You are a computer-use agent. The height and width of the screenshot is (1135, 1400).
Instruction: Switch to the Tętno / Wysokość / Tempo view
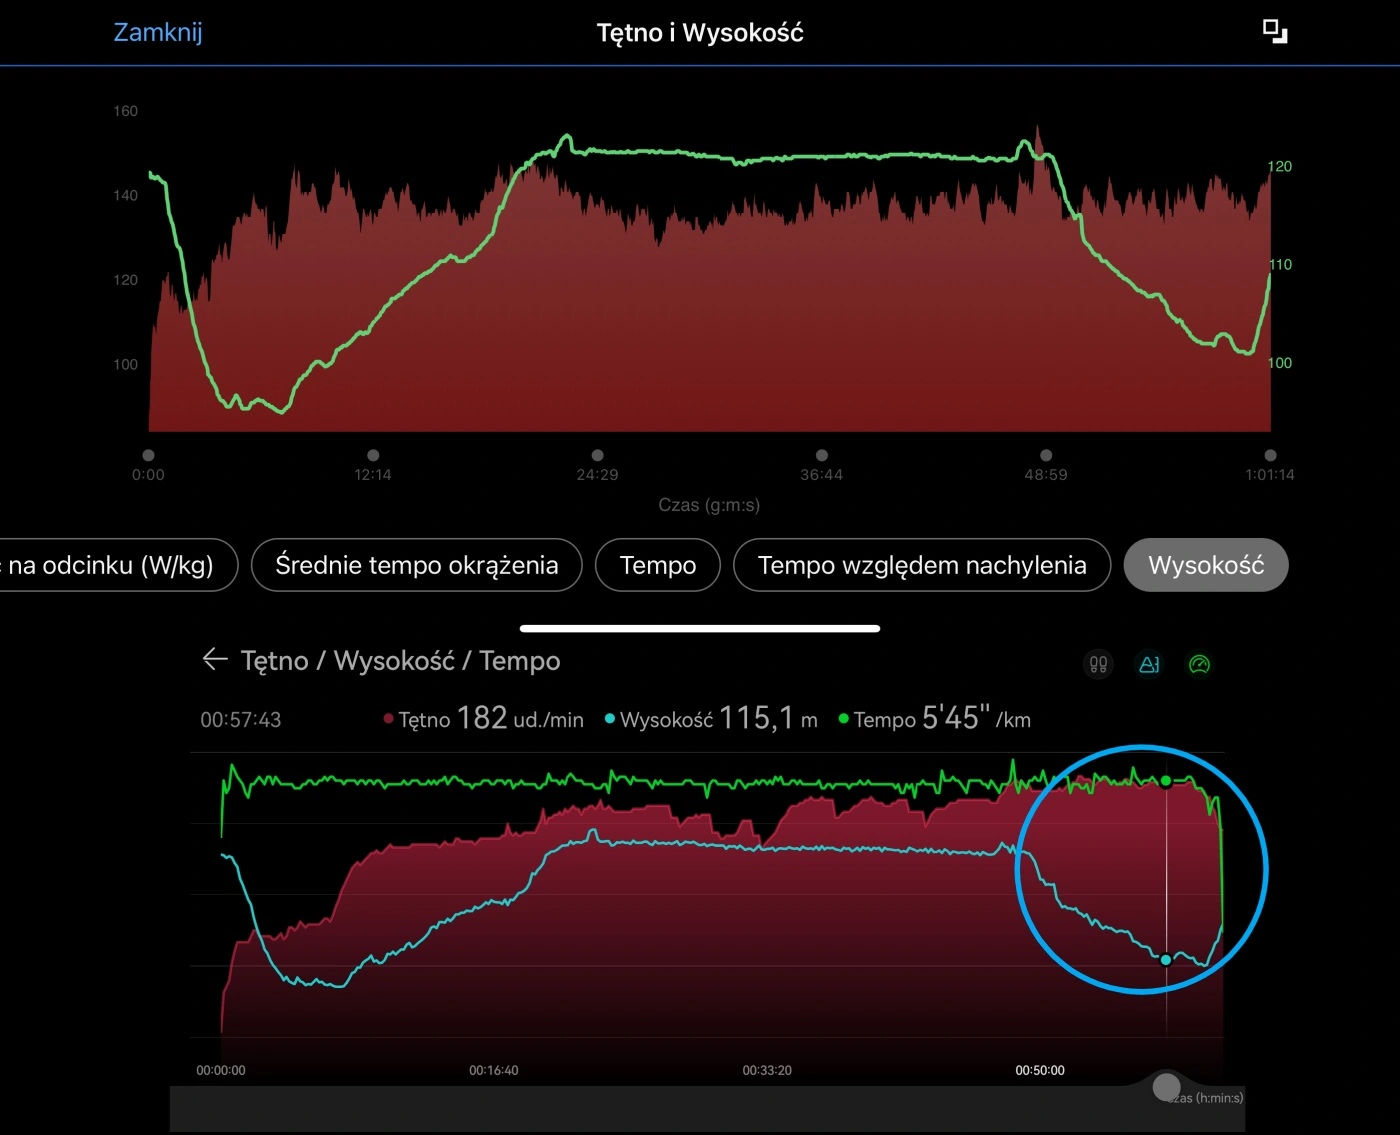pyautogui.click(x=400, y=660)
